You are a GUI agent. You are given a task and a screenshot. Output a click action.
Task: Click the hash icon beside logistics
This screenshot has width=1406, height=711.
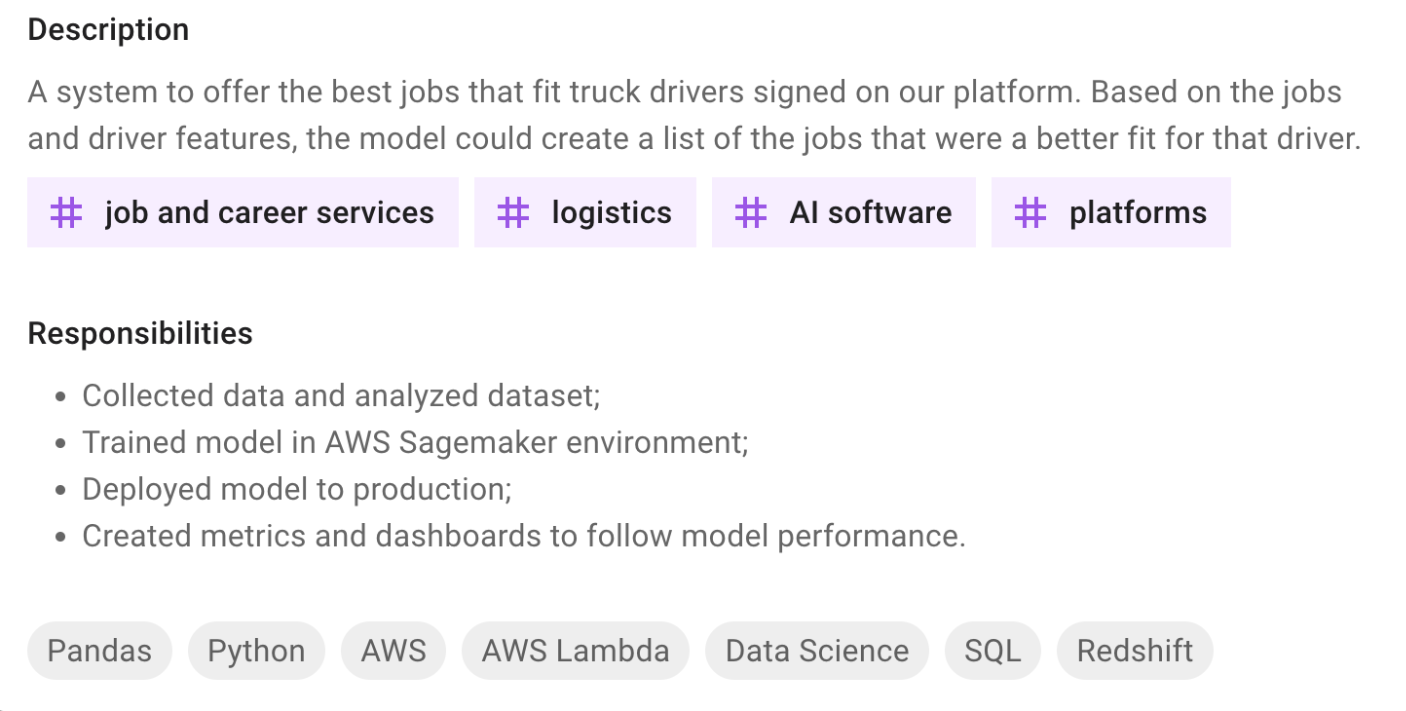(x=513, y=212)
